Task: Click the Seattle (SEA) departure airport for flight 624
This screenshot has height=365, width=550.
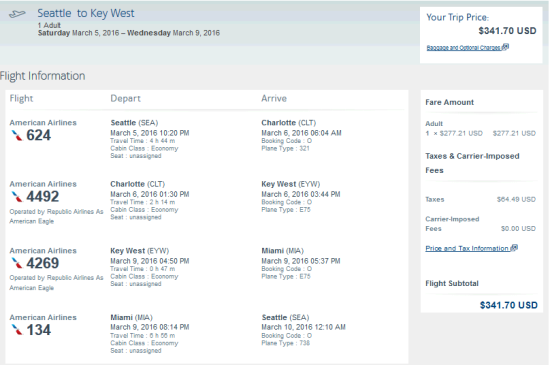Action: [x=134, y=123]
